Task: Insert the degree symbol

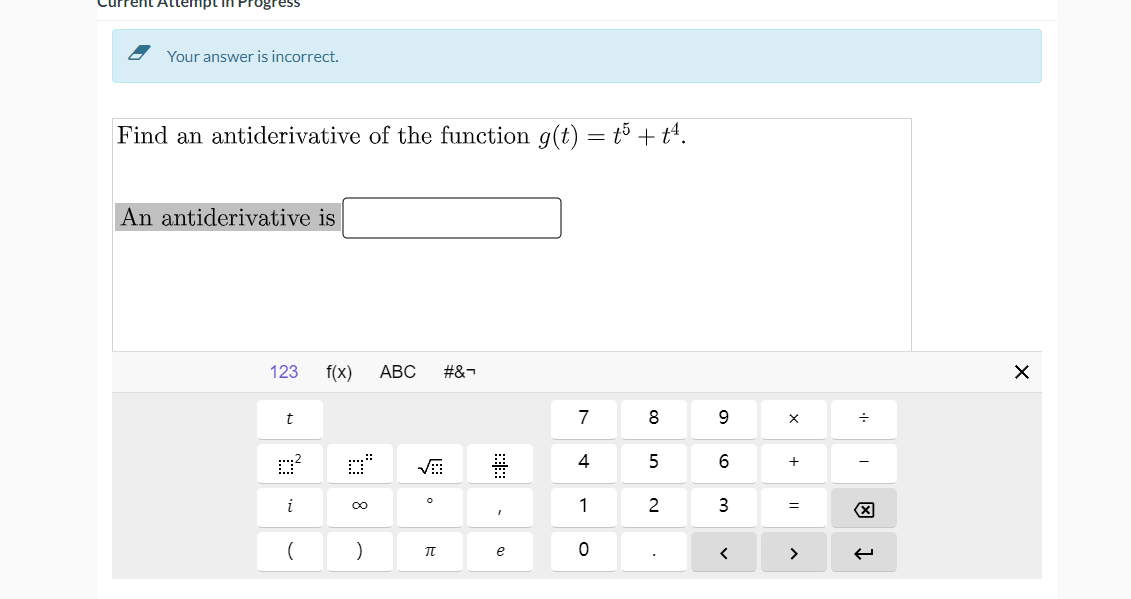Action: coord(430,507)
